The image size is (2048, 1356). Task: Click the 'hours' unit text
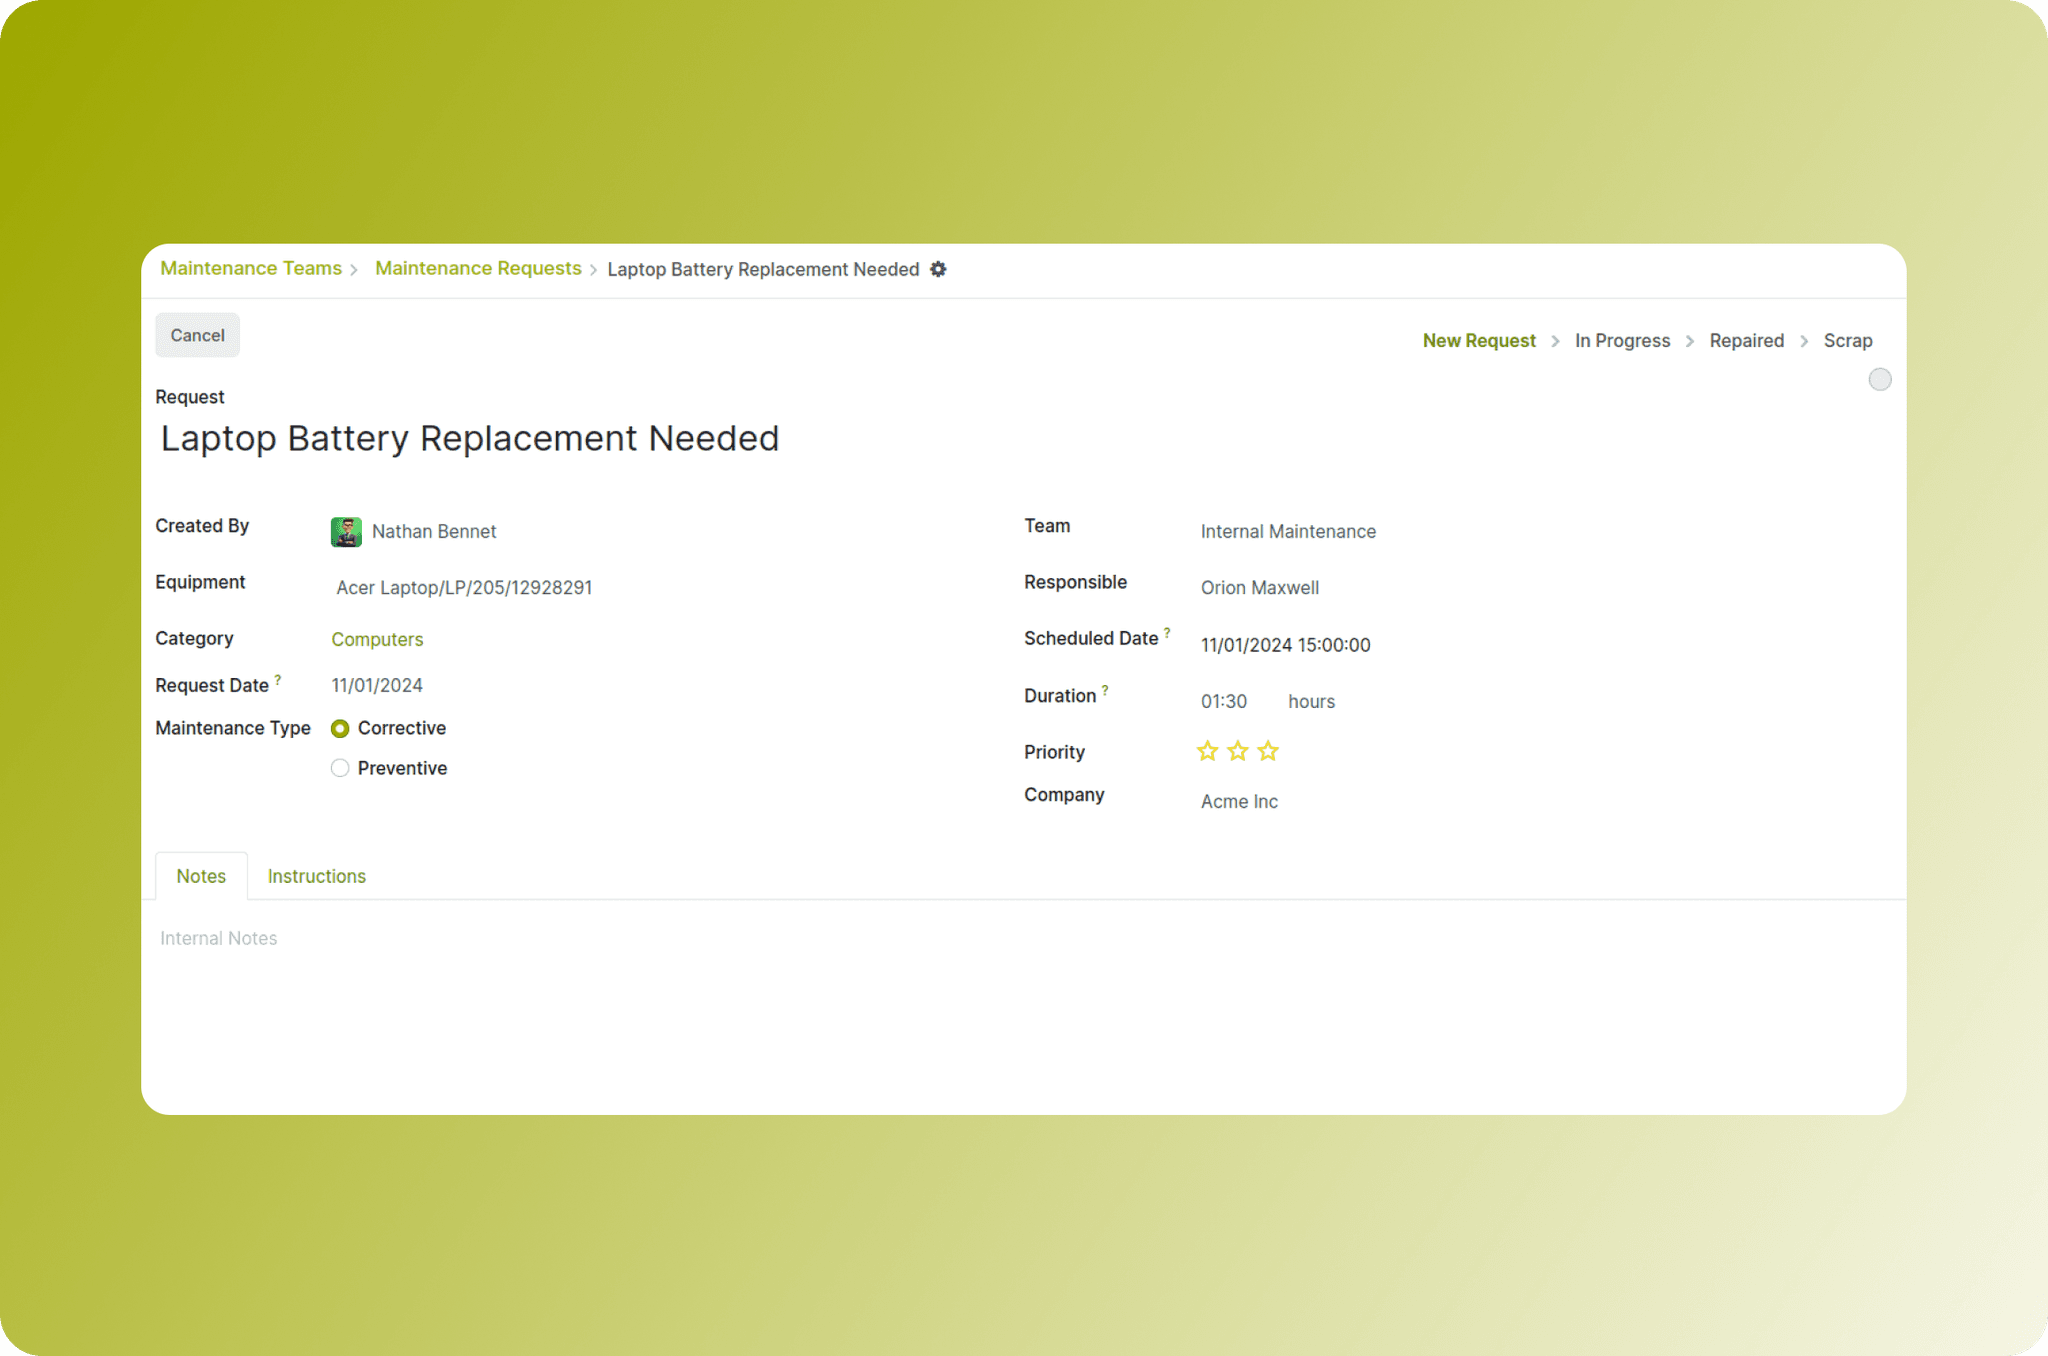tap(1311, 702)
